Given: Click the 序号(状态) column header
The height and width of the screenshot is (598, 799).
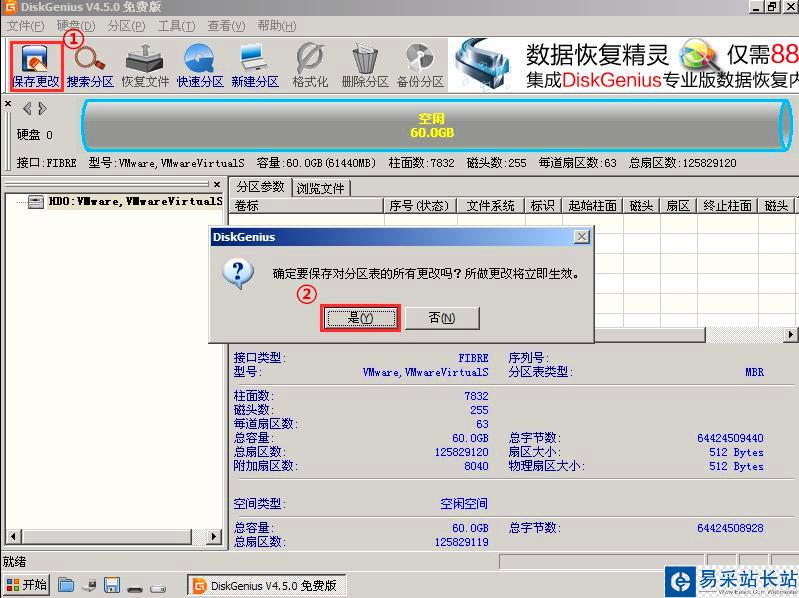Looking at the screenshot, I should [x=420, y=206].
